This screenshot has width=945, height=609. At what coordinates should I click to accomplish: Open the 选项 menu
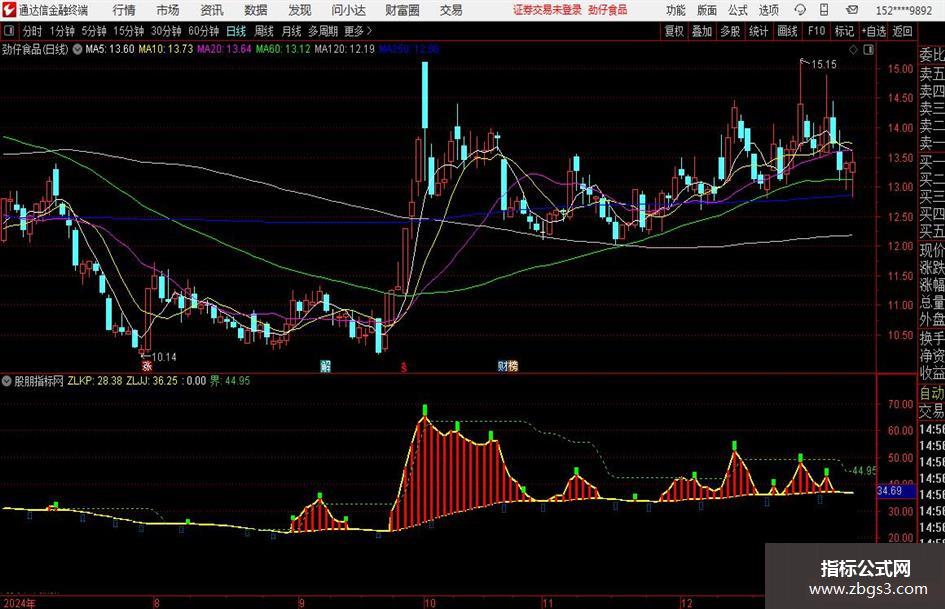pos(769,10)
